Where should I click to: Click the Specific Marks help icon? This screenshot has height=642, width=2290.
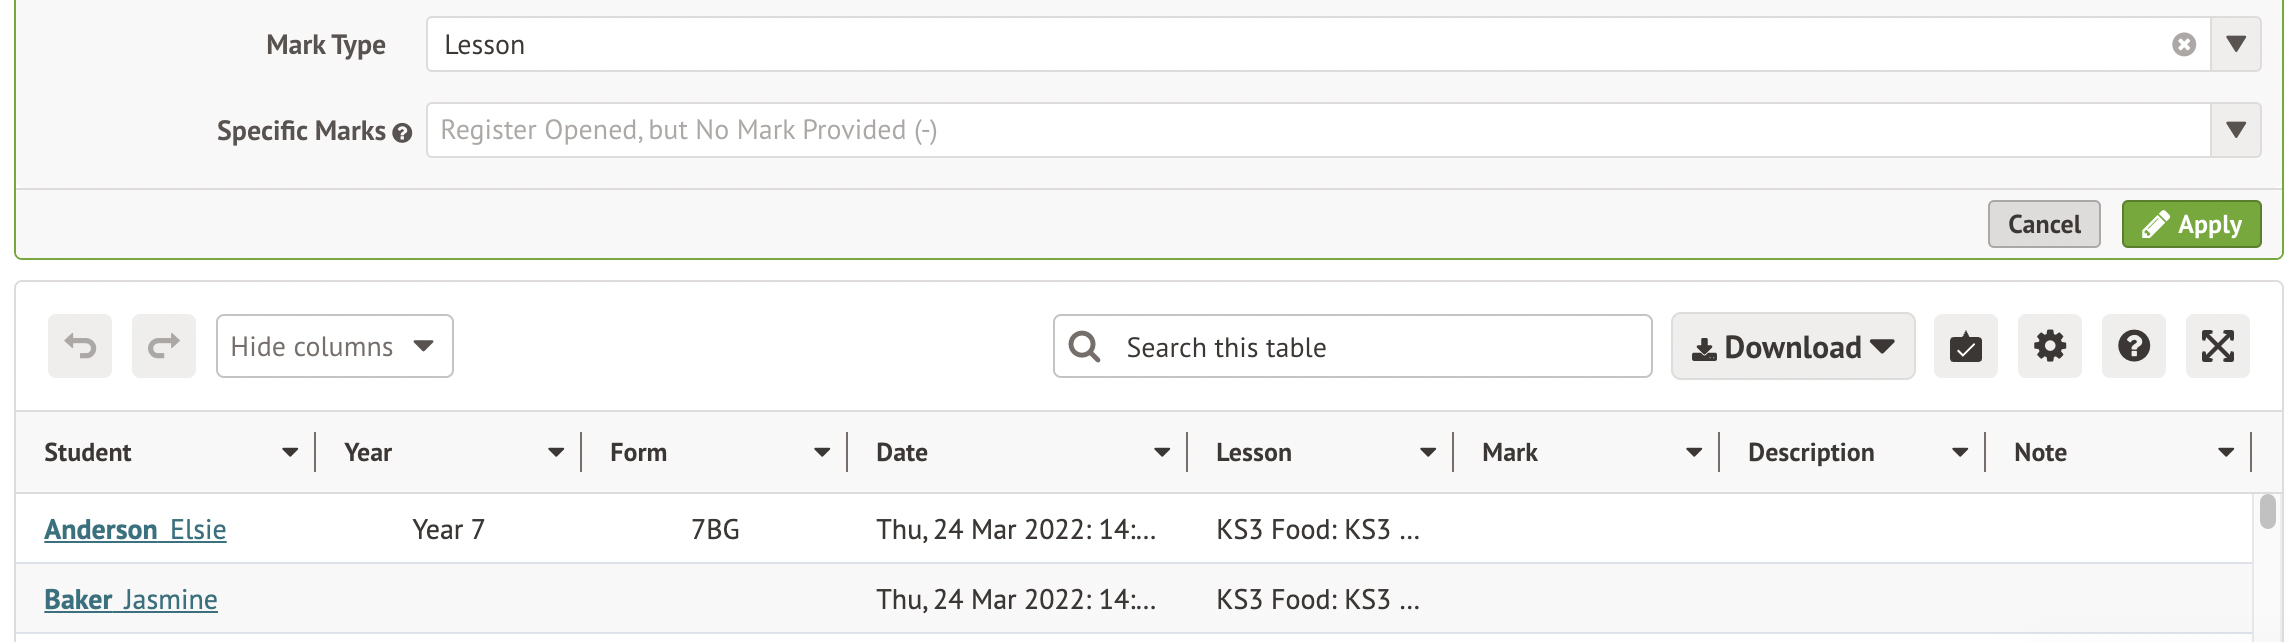pyautogui.click(x=402, y=133)
